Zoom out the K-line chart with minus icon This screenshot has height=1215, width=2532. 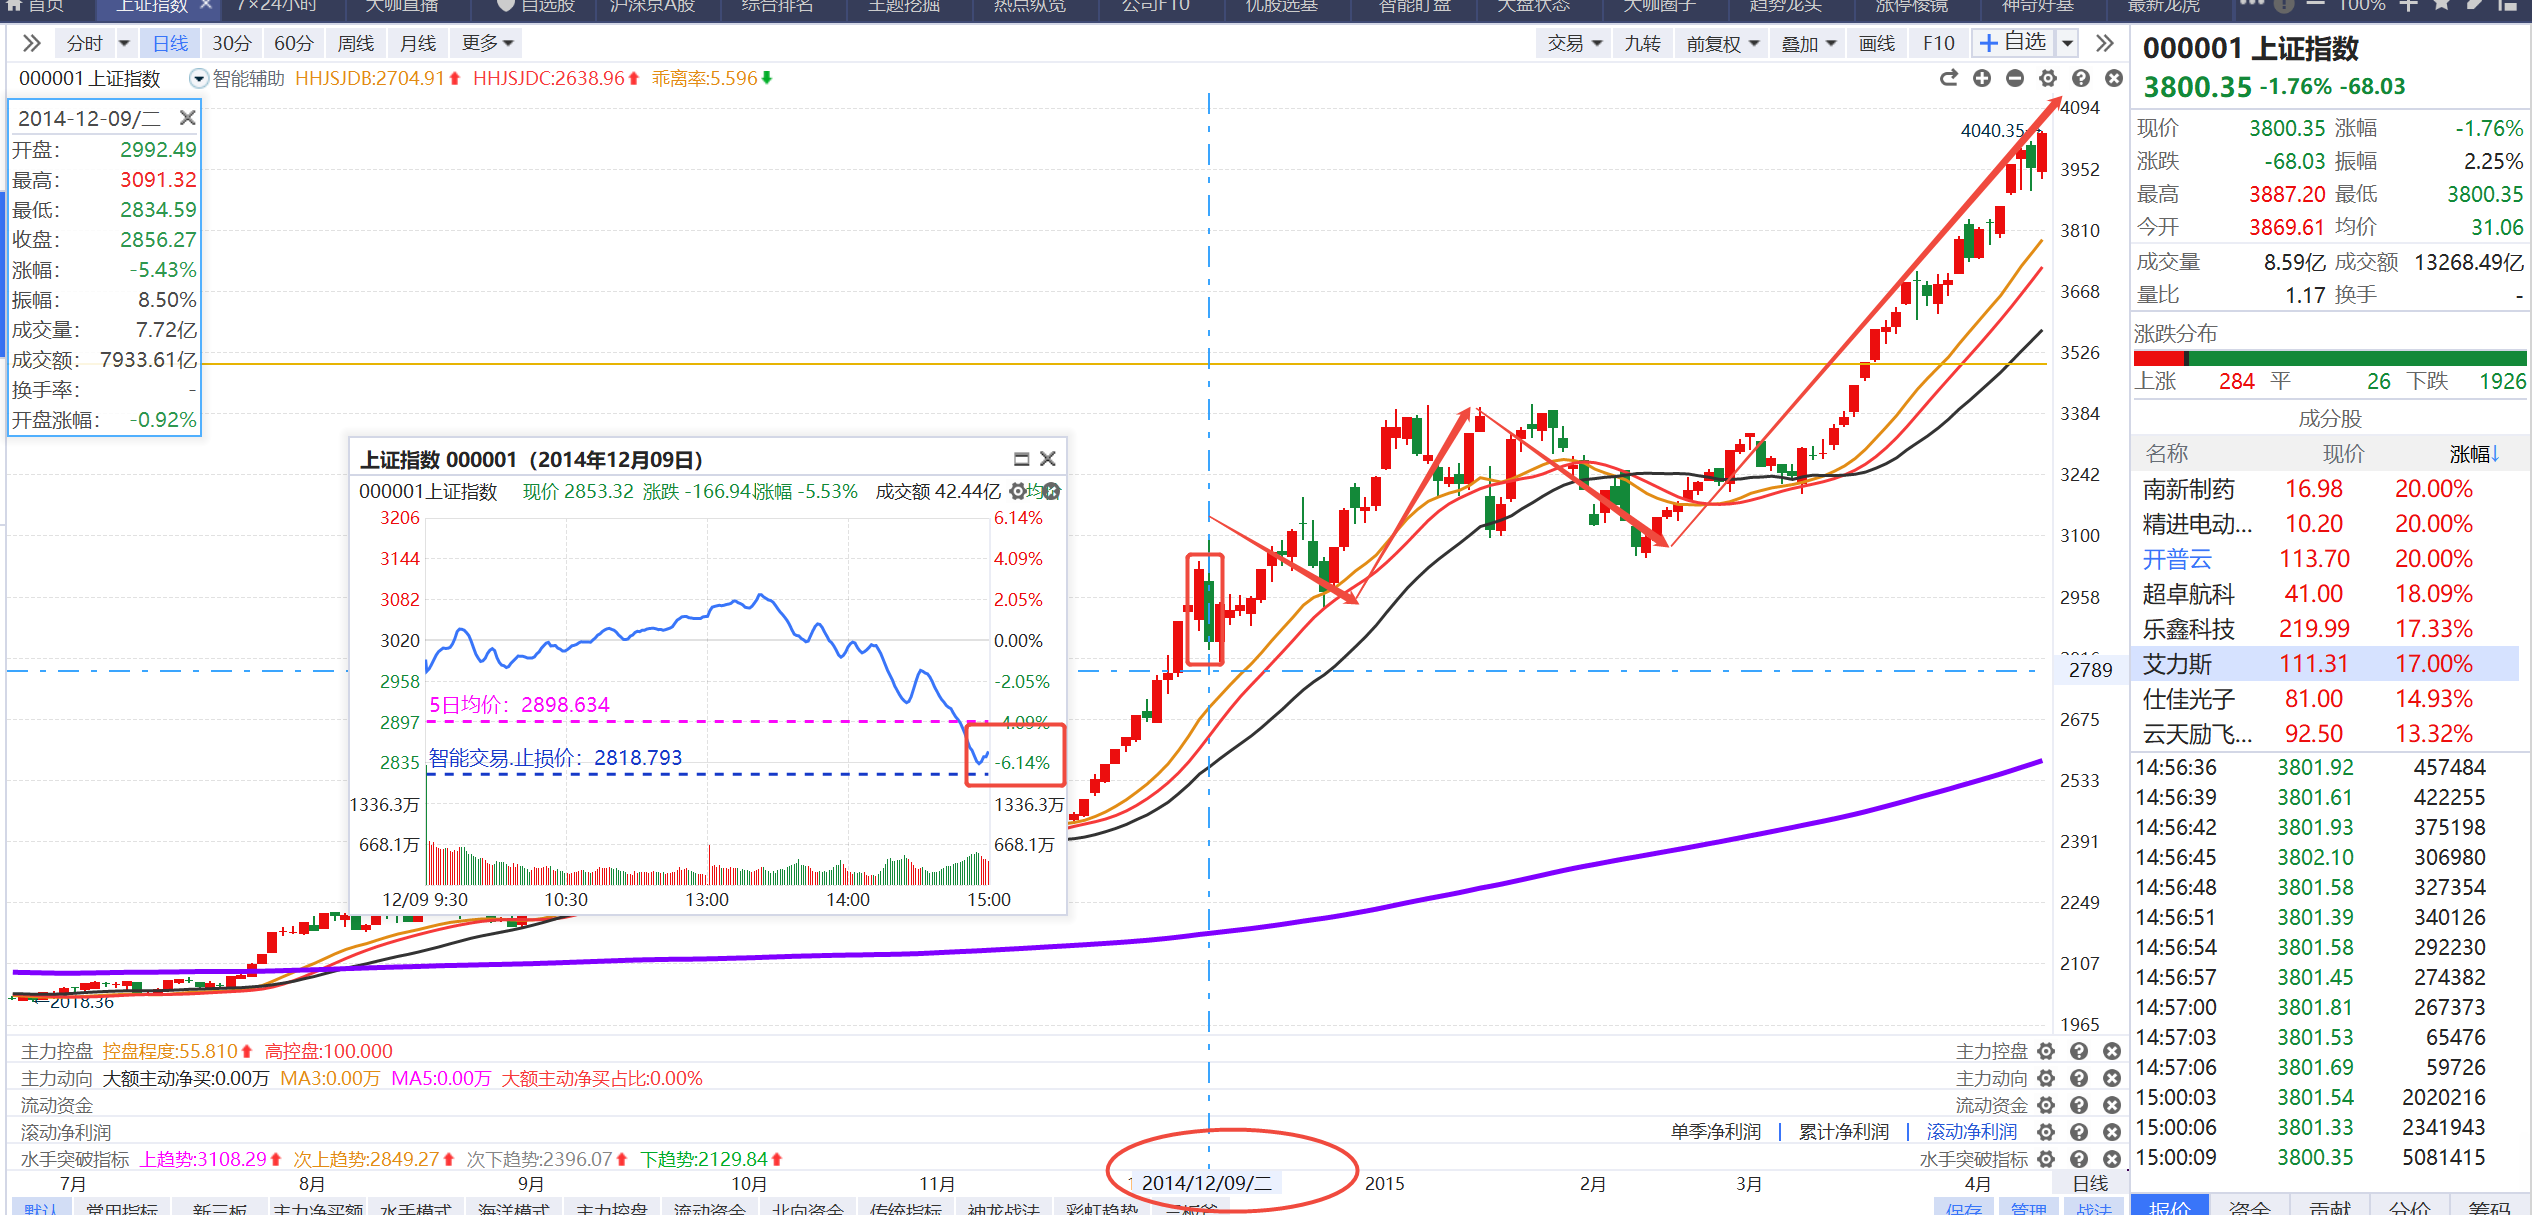[2014, 78]
